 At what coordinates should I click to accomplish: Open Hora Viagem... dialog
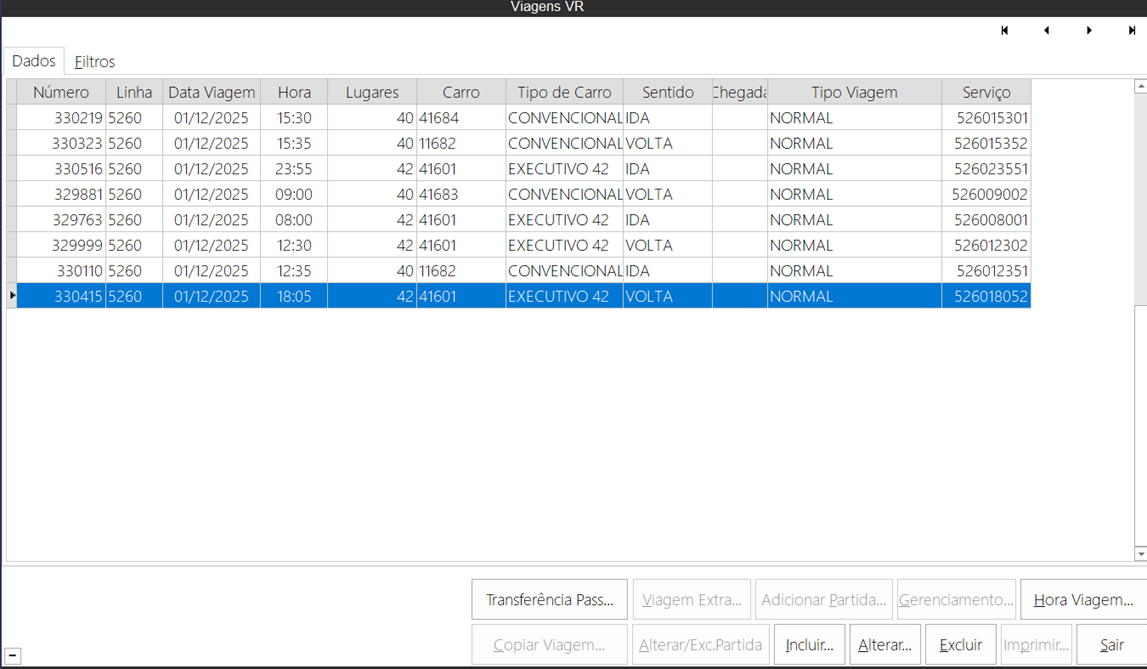(1083, 600)
